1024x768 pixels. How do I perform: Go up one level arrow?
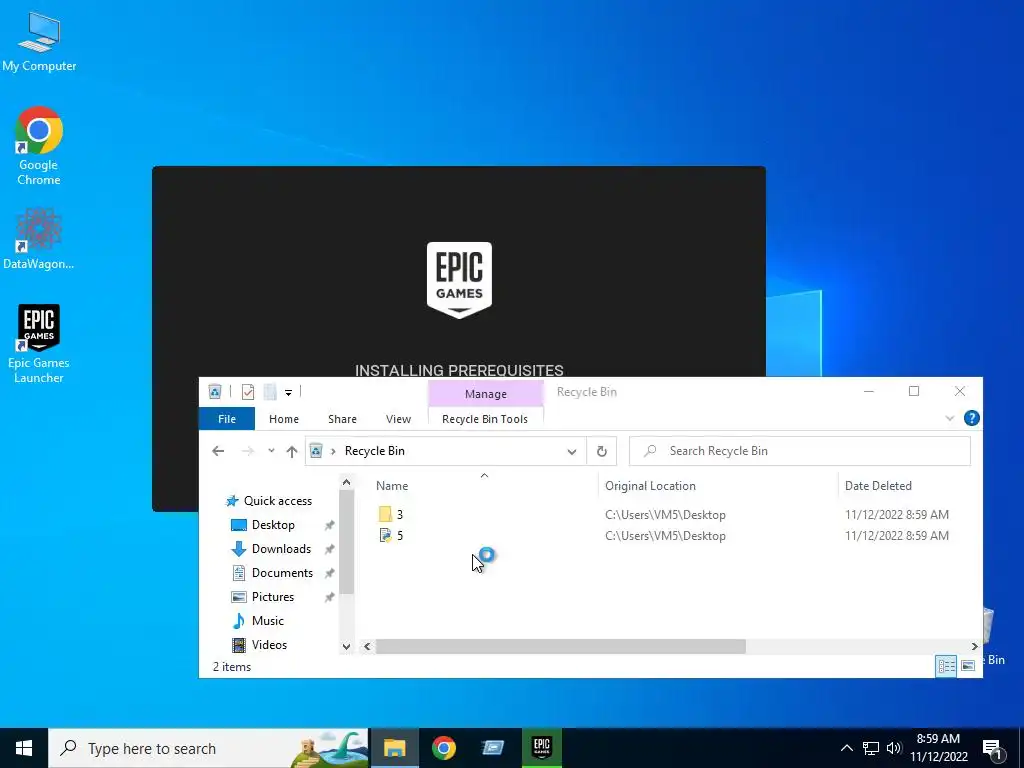tap(292, 451)
